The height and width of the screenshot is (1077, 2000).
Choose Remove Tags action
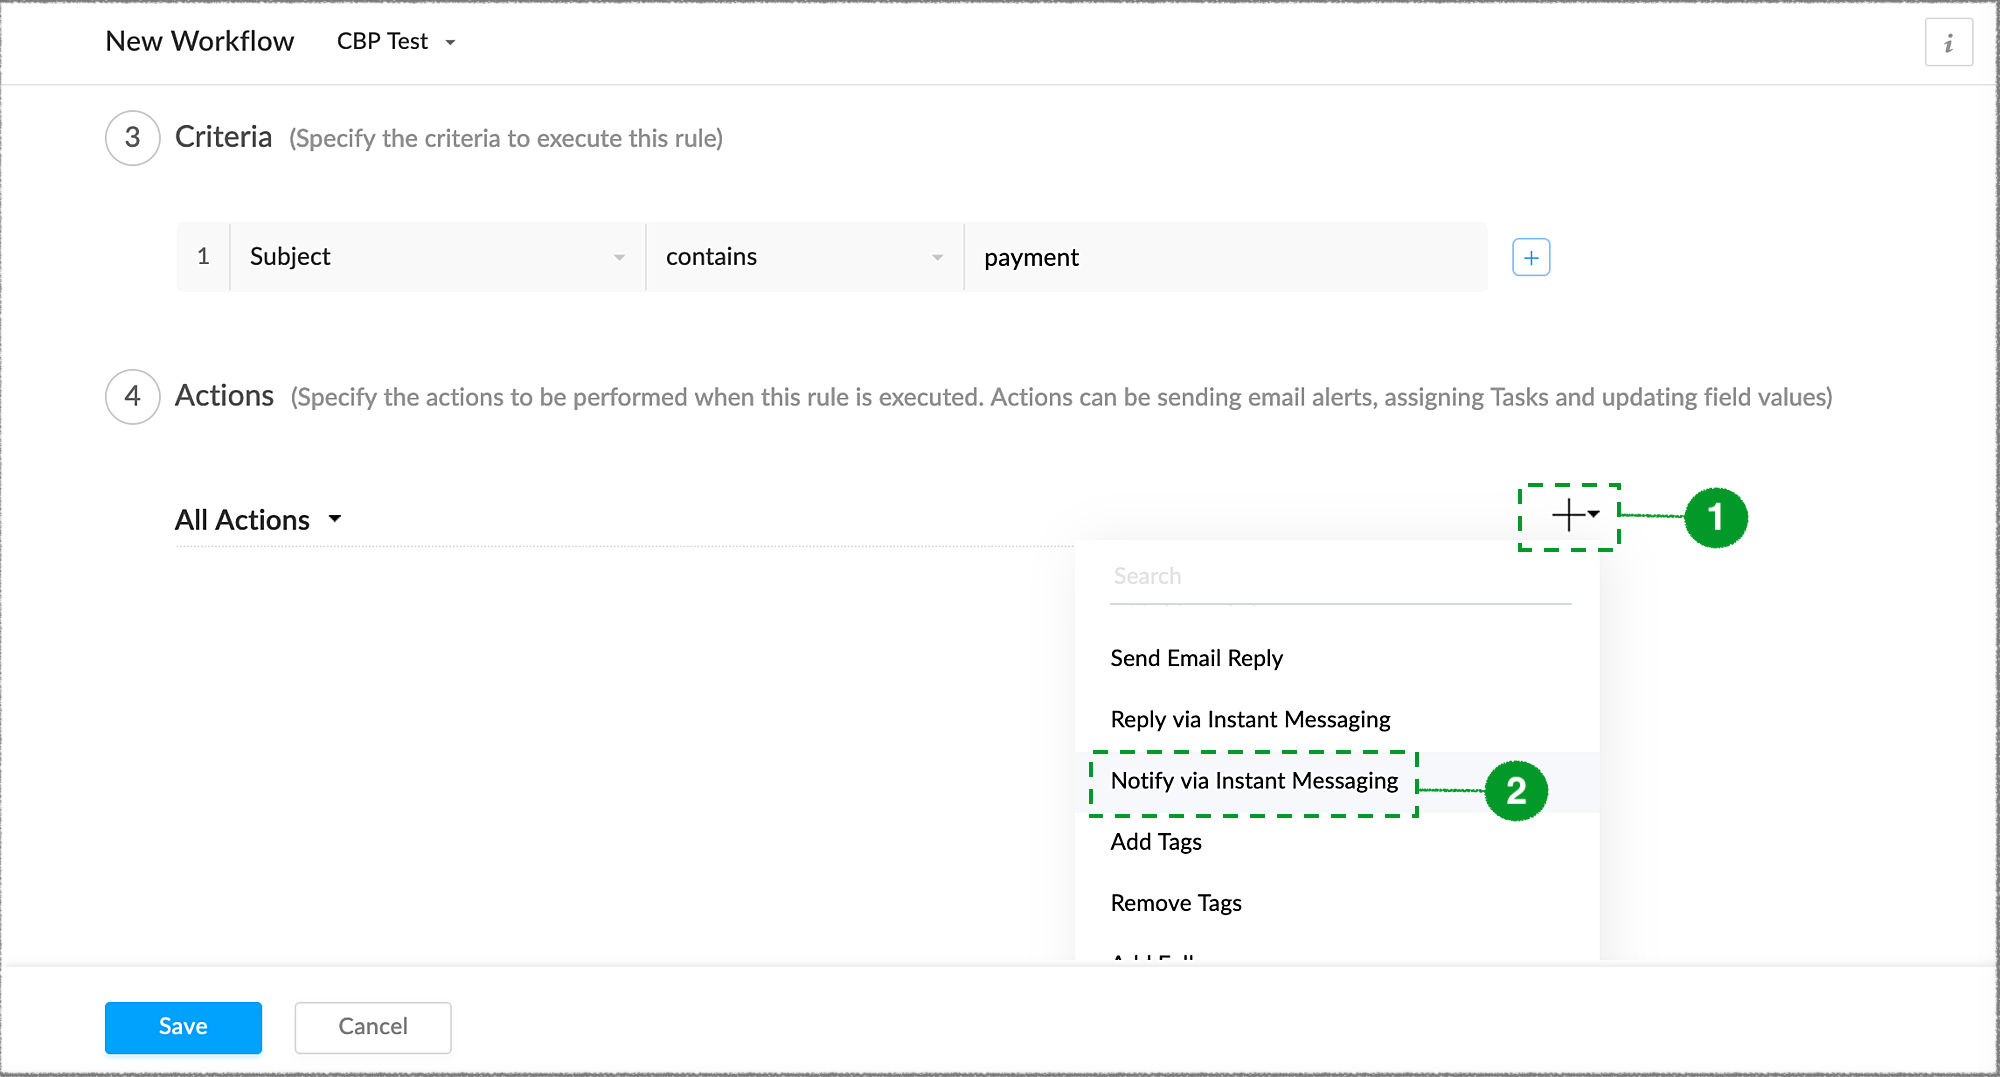[1176, 903]
